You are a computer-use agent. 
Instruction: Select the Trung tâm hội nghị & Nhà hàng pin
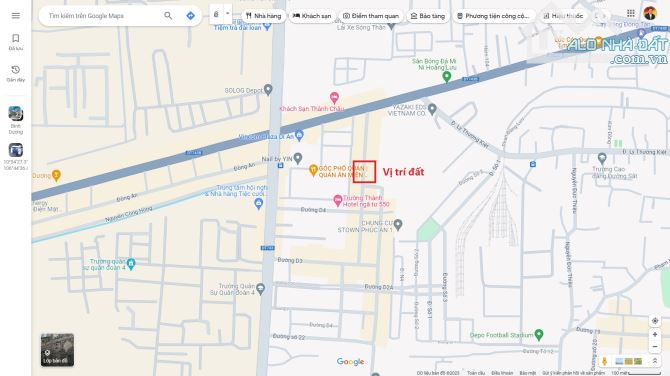pyautogui.click(x=258, y=204)
